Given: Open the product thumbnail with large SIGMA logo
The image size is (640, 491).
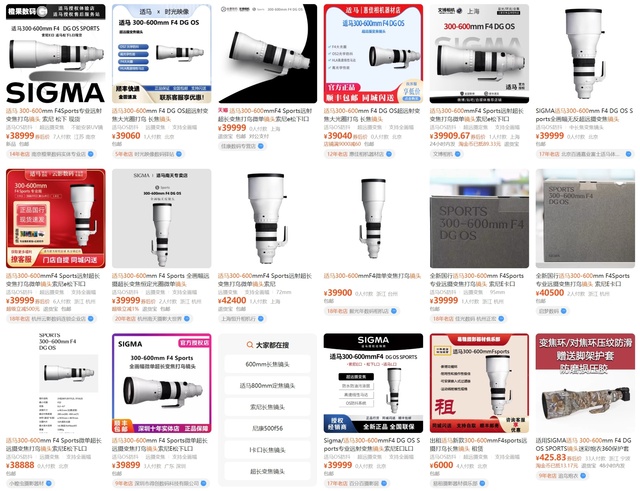Looking at the screenshot, I should tap(56, 53).
